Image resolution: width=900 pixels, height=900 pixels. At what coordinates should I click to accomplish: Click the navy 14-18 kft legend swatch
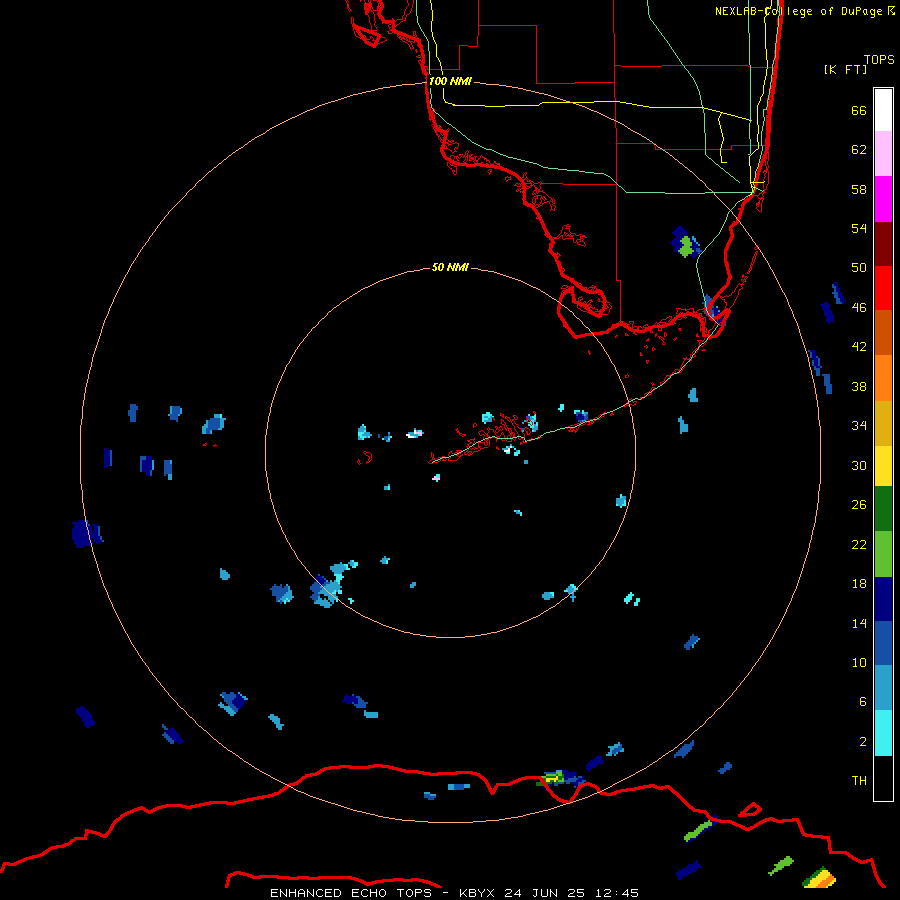coord(883,599)
